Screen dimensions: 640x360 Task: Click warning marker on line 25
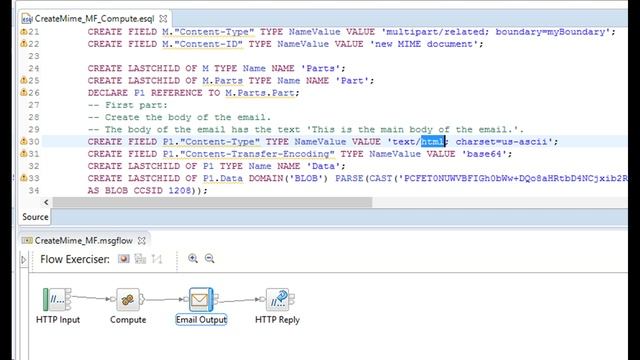click(24, 80)
